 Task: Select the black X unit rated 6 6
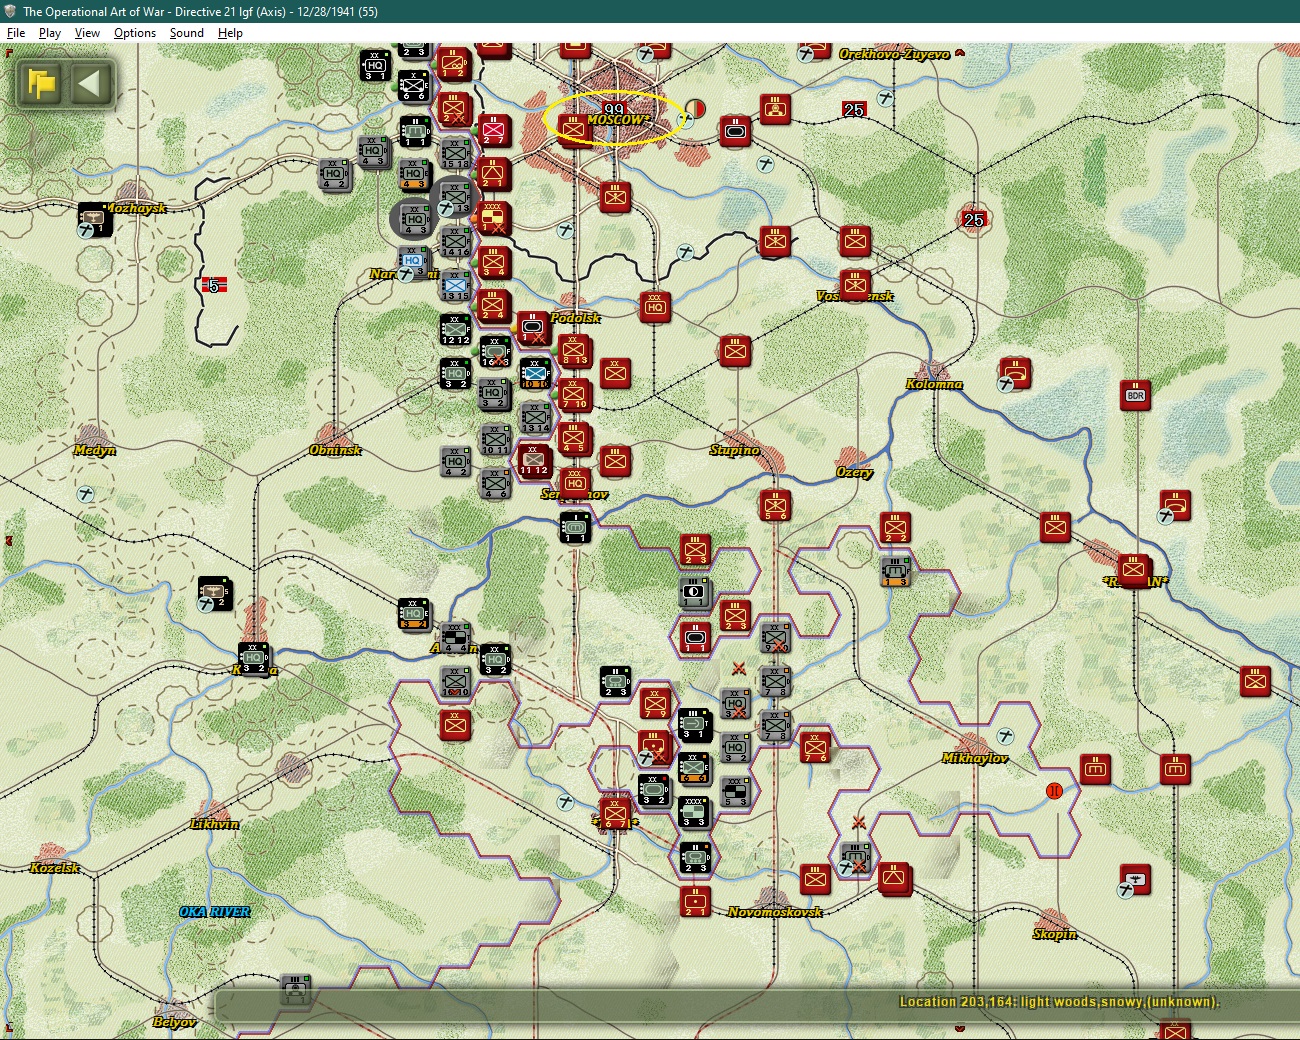pos(413,86)
